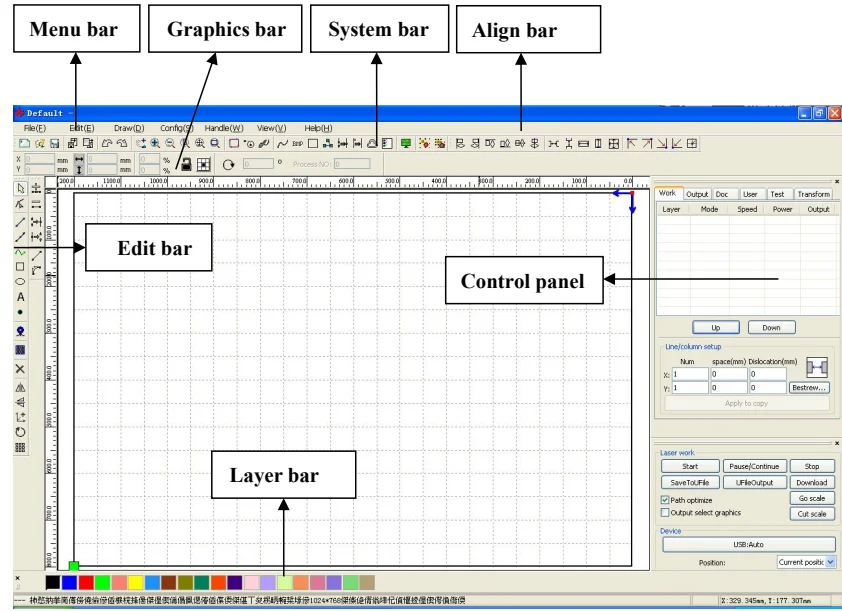
Task: Click the Download button
Action: (812, 483)
